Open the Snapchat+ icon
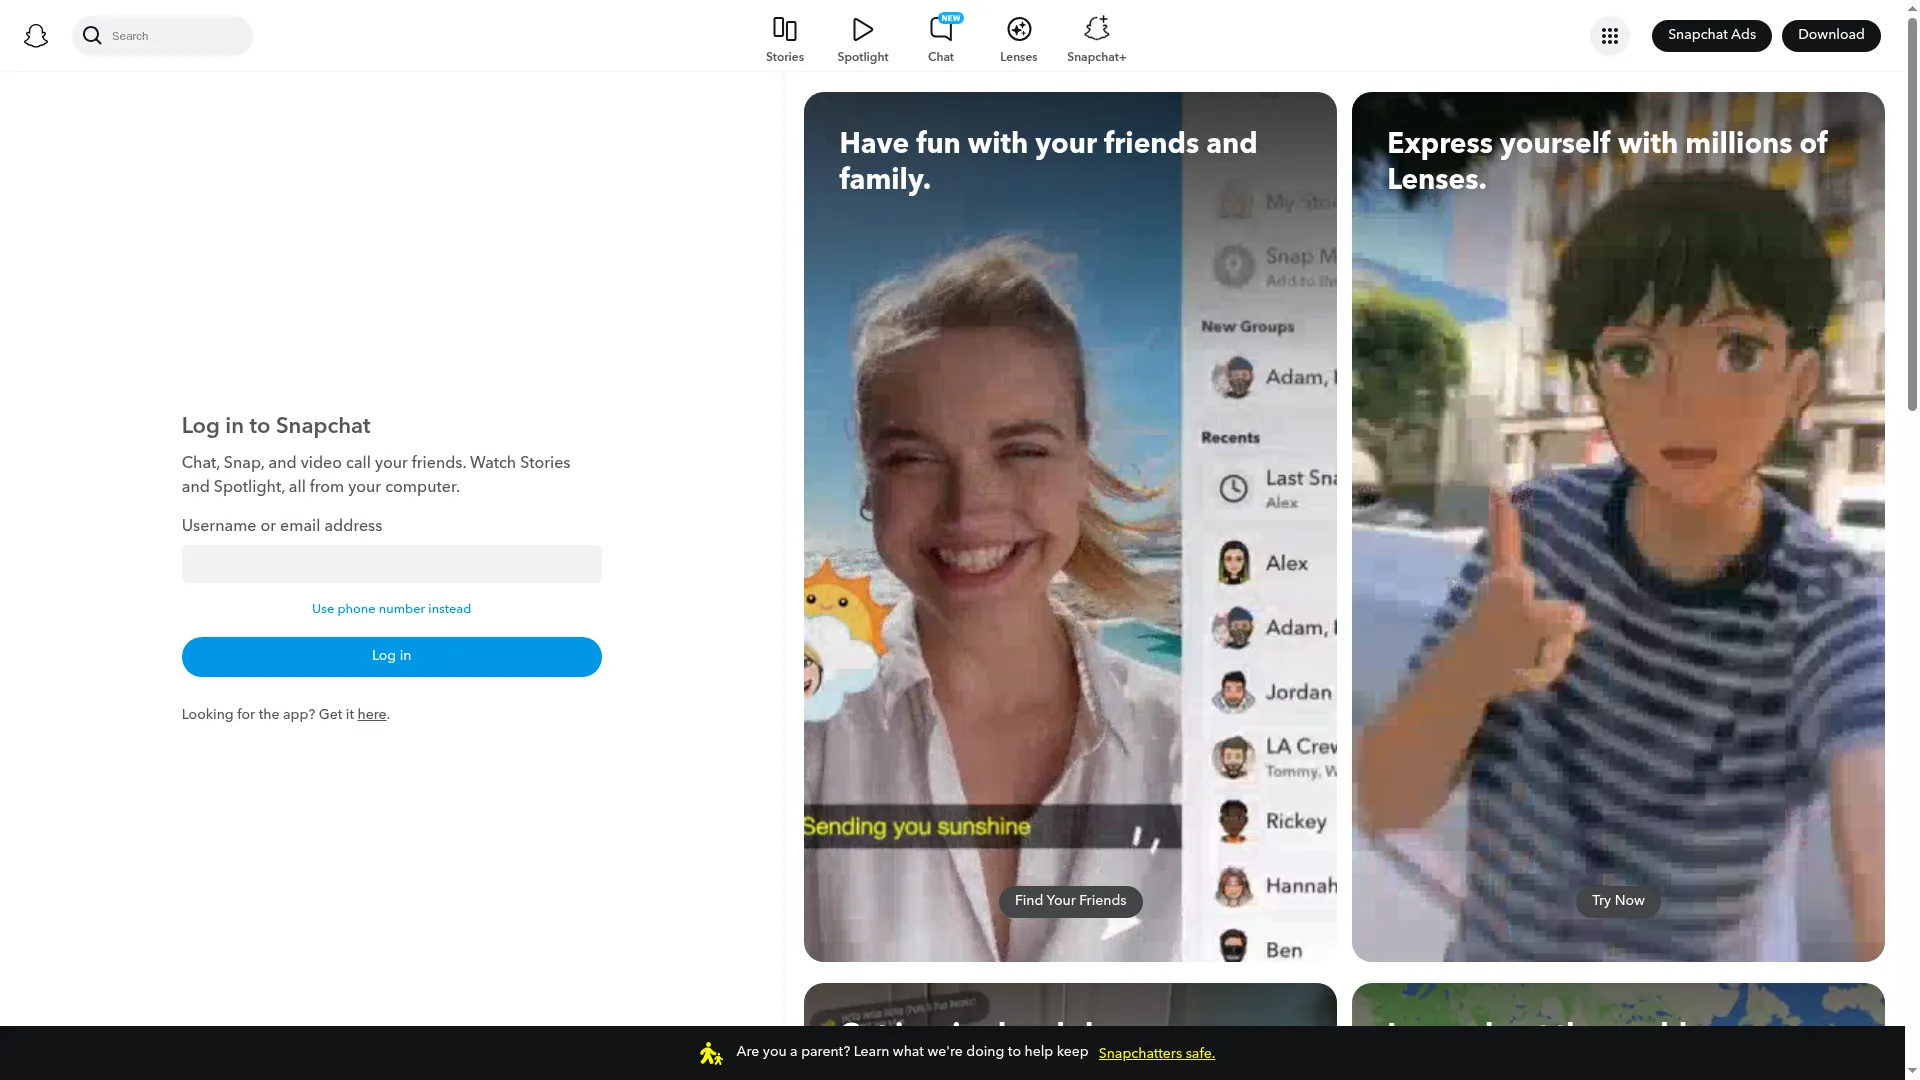The height and width of the screenshot is (1080, 1920). coord(1097,29)
